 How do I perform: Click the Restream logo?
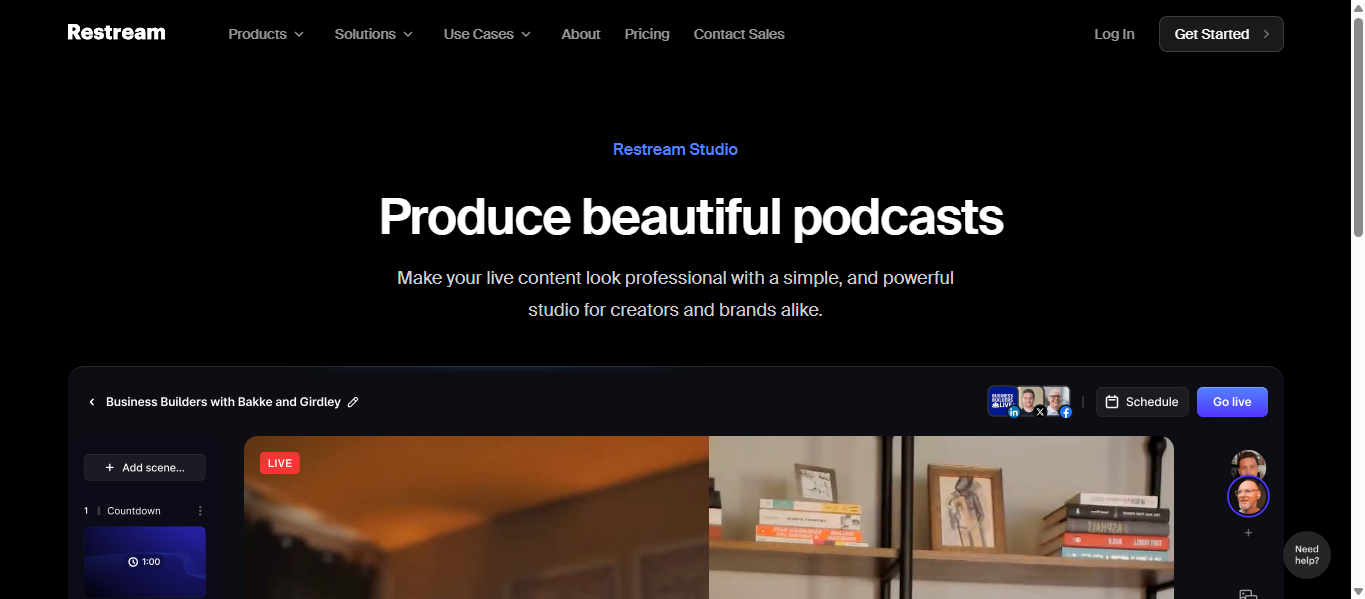(115, 32)
